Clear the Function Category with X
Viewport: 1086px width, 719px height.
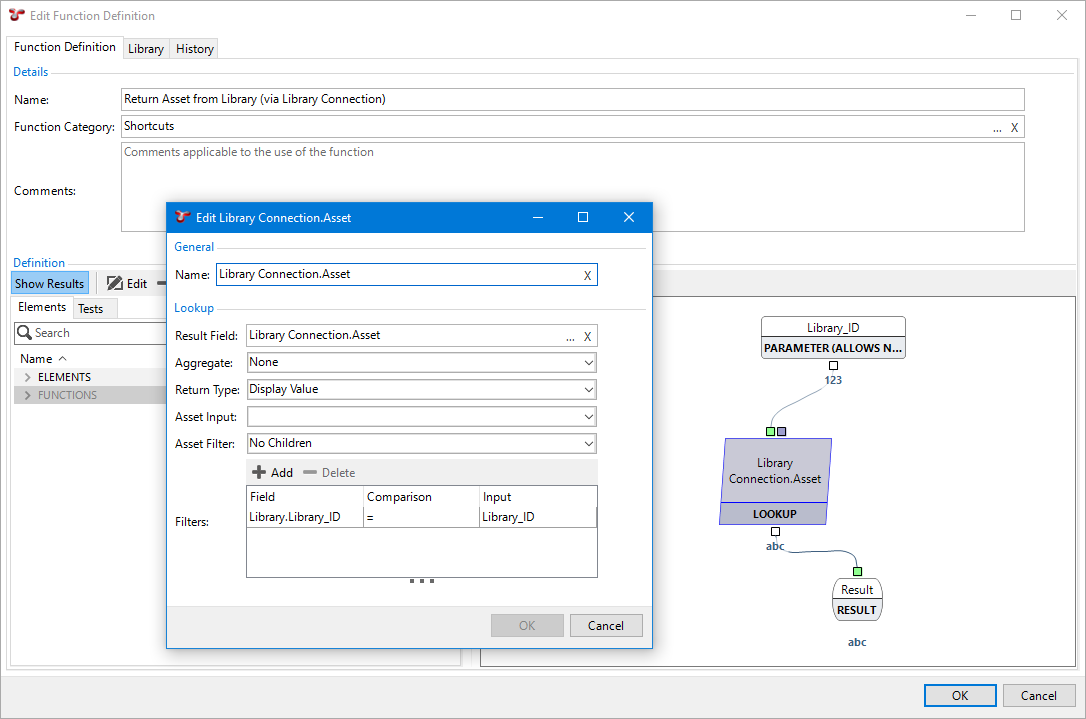coord(1014,127)
